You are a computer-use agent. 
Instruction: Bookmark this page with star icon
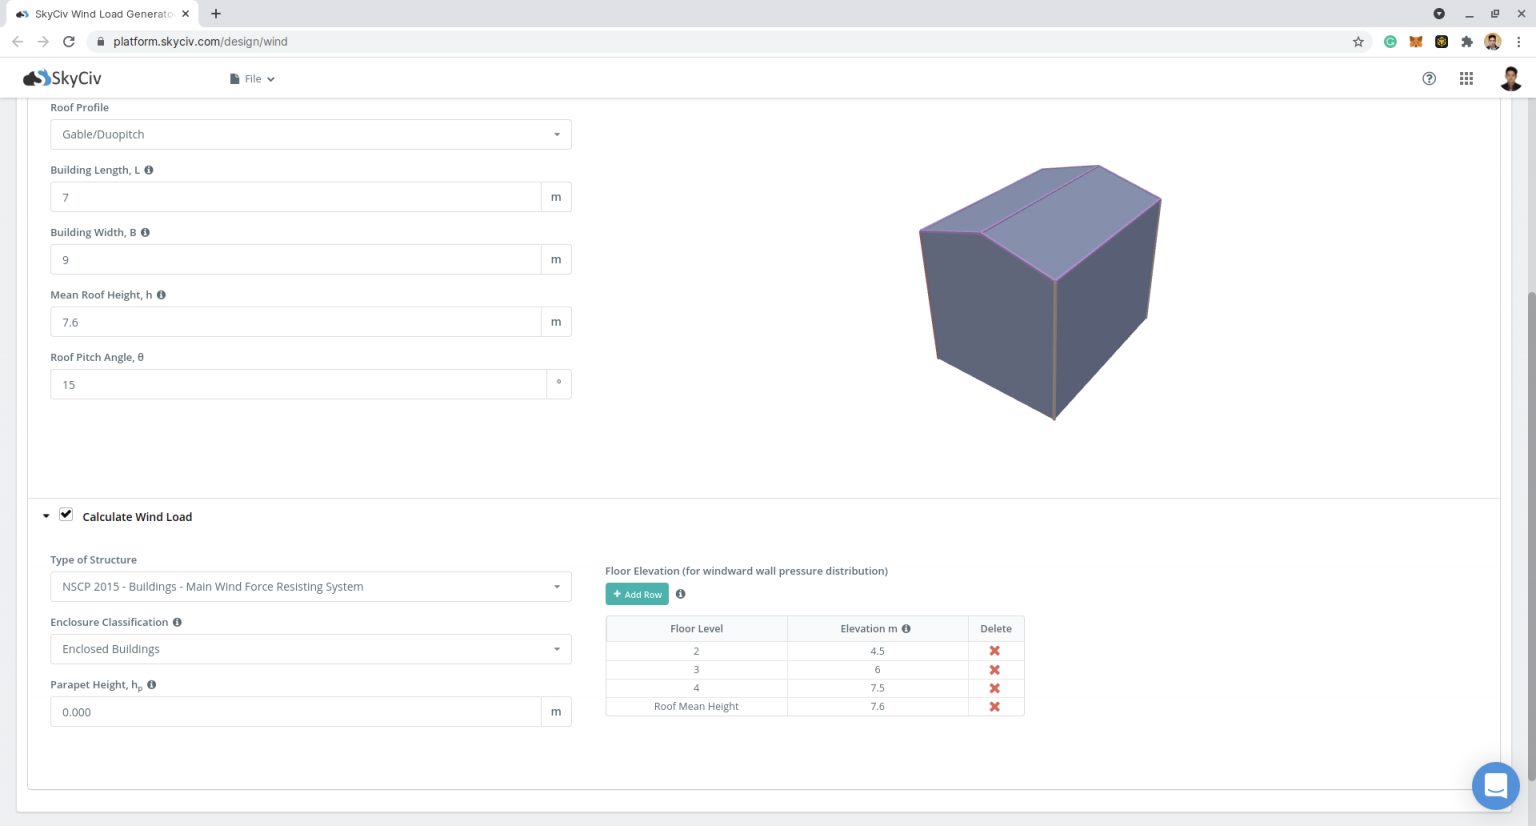[1358, 42]
